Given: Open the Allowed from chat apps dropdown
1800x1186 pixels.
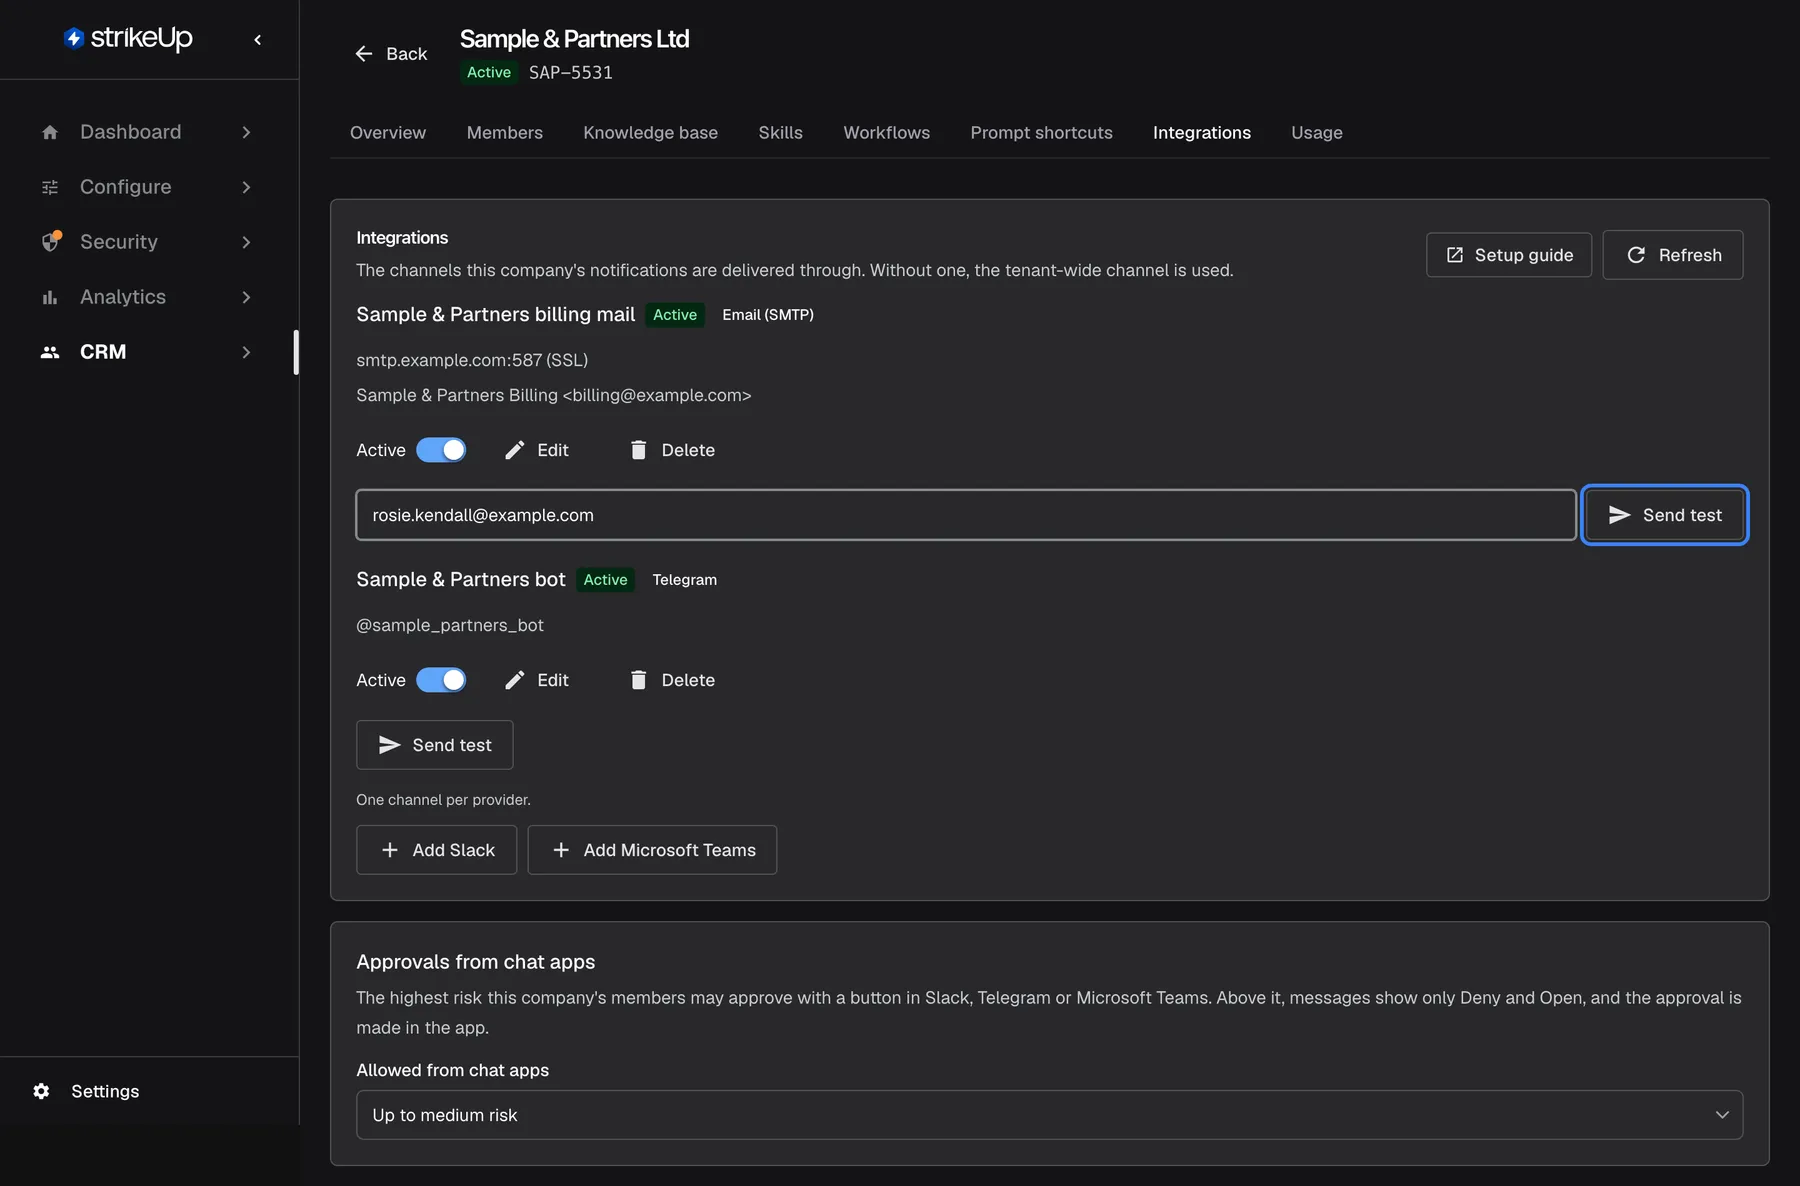Looking at the screenshot, I should [1049, 1115].
